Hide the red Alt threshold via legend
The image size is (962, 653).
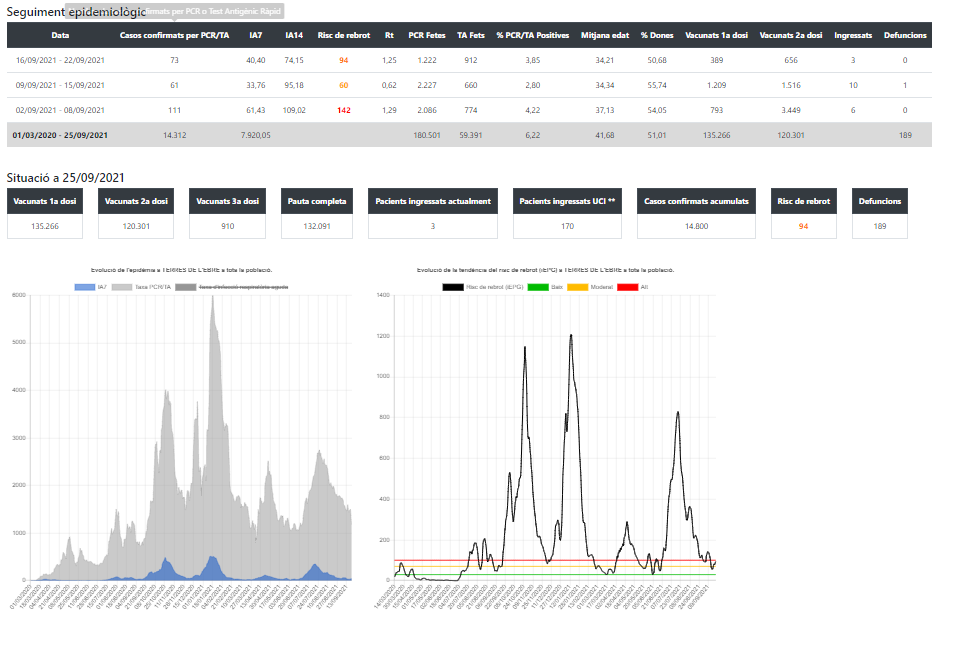[x=633, y=287]
